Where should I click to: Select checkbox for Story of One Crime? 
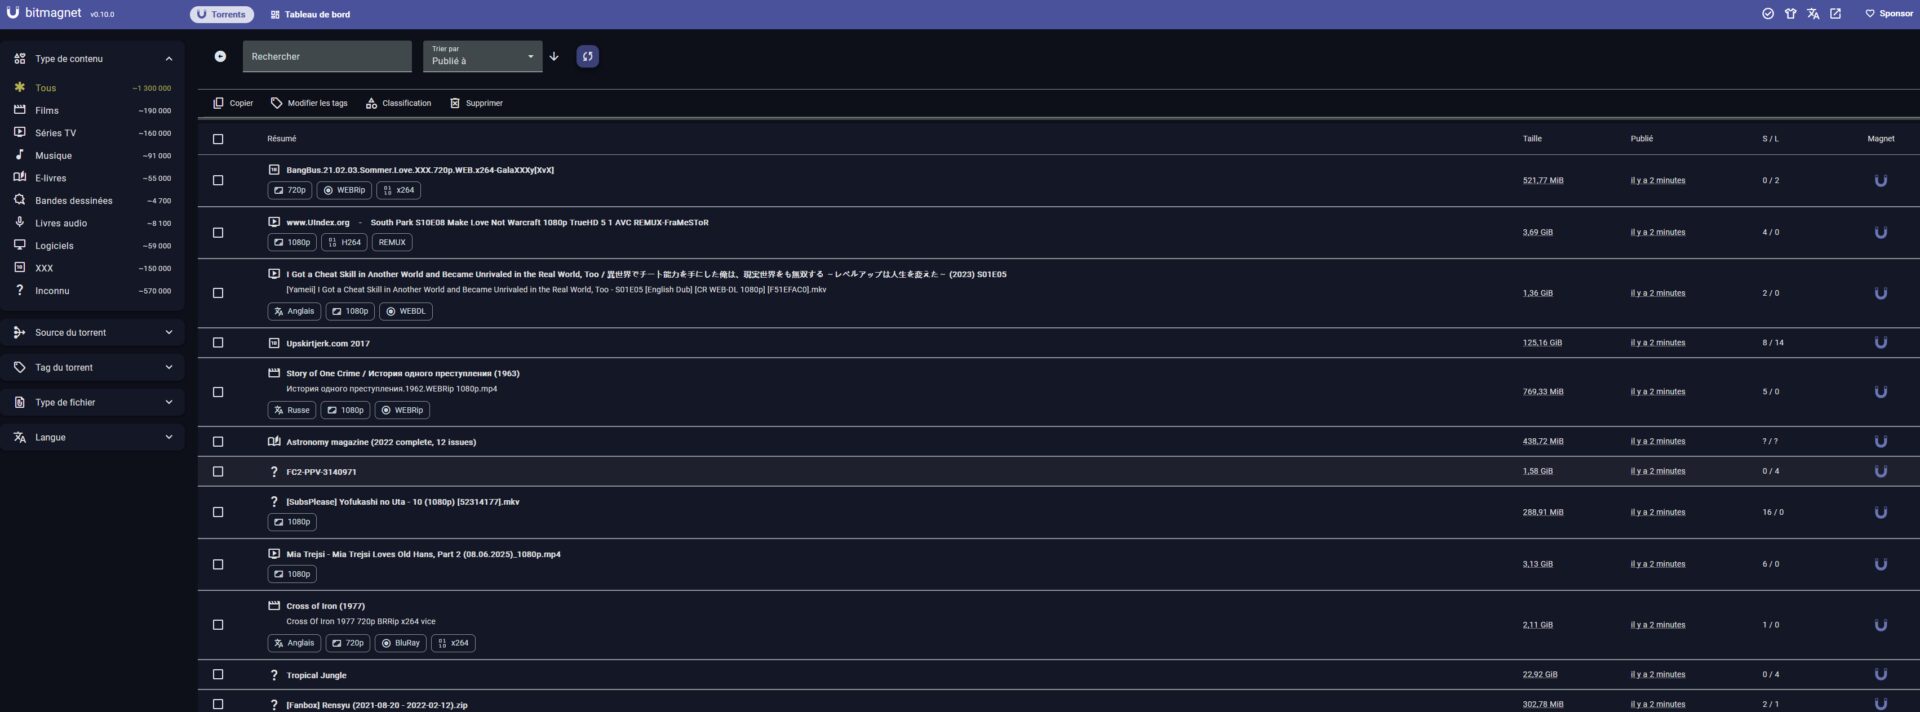click(x=218, y=392)
